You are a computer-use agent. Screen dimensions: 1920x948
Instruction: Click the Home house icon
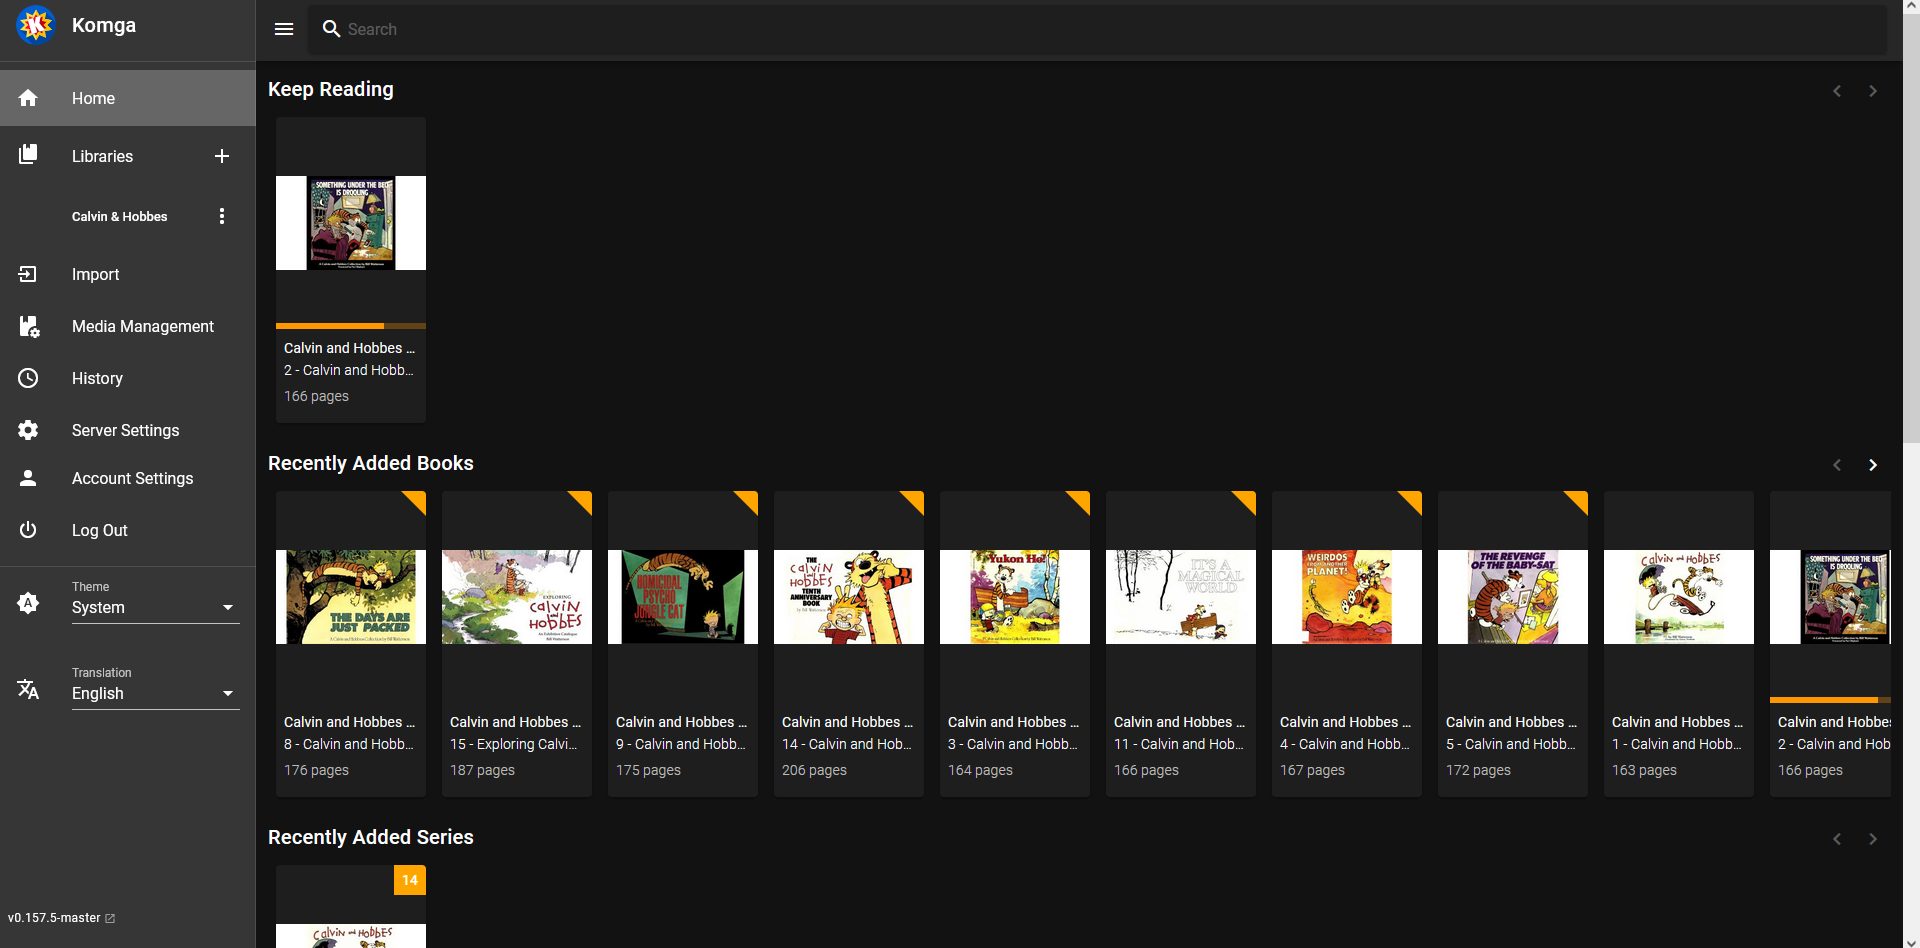(28, 98)
